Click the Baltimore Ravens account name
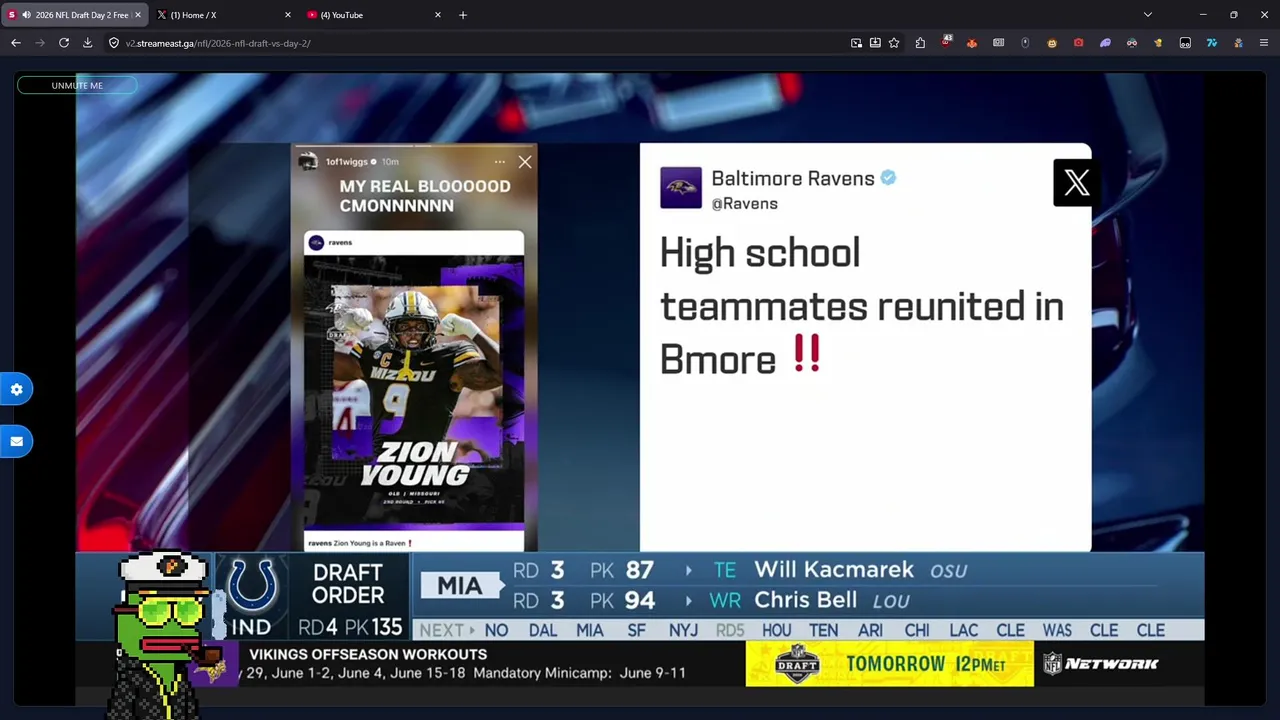The width and height of the screenshot is (1280, 720). click(793, 179)
